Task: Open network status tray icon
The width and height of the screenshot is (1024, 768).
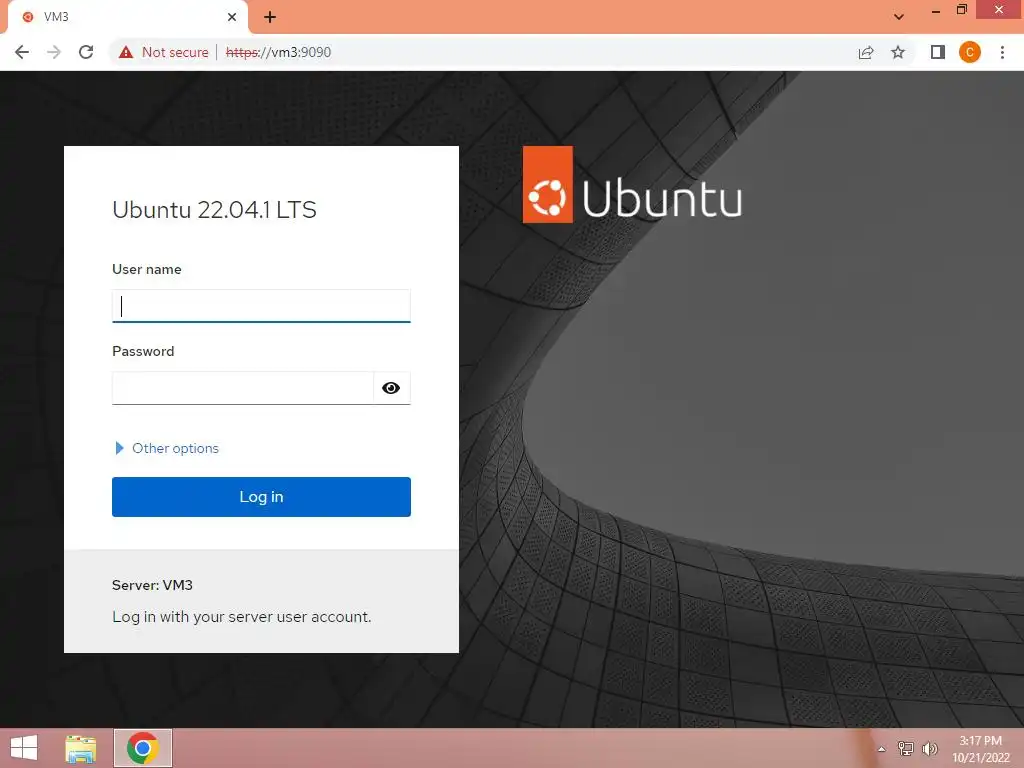Action: [905, 749]
